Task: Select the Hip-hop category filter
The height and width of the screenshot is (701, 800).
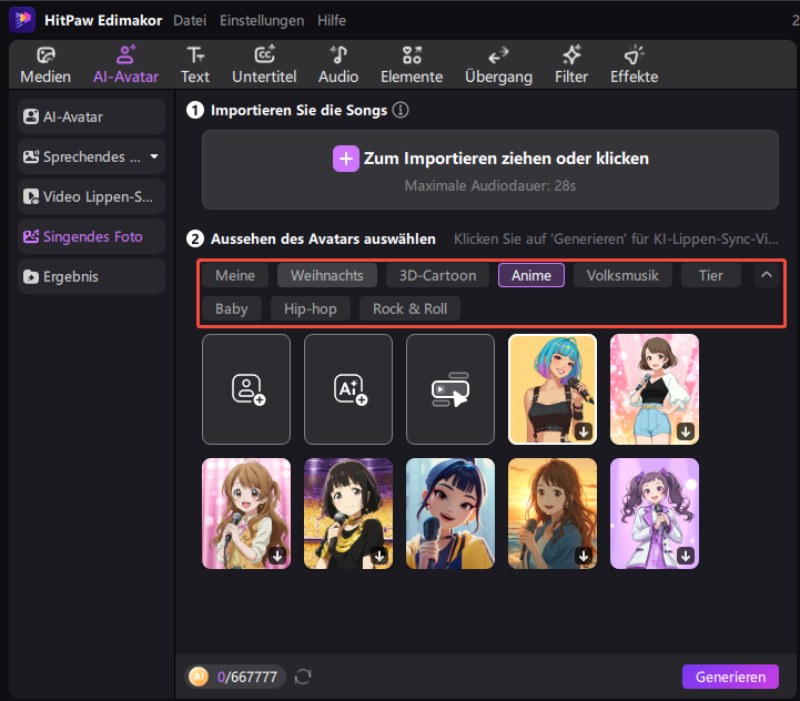Action: tap(310, 309)
